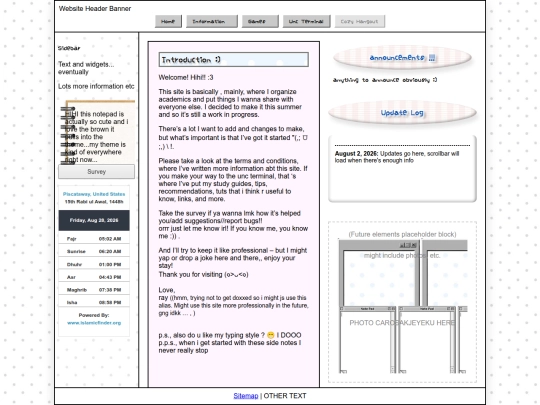Image resolution: width=540 pixels, height=405 pixels.
Task: Click the Introduction :) heading box
Action: coord(233,60)
